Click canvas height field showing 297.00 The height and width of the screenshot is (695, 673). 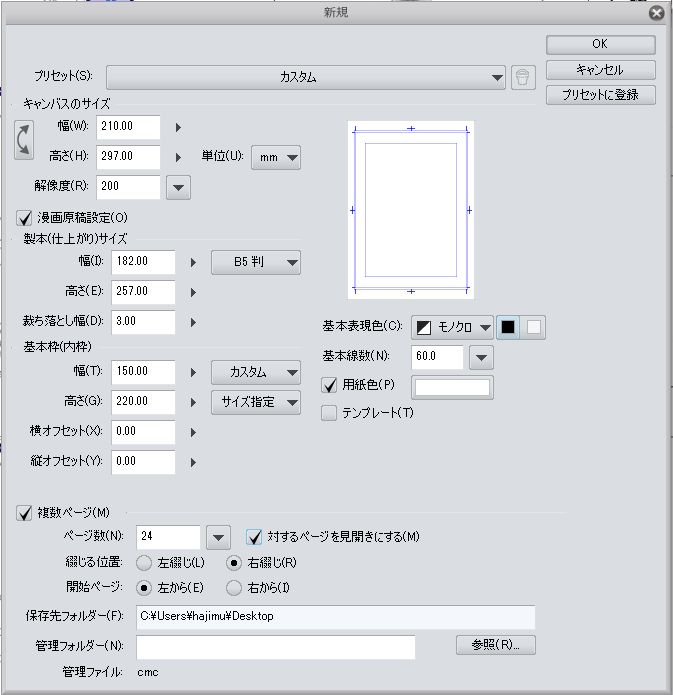point(128,157)
